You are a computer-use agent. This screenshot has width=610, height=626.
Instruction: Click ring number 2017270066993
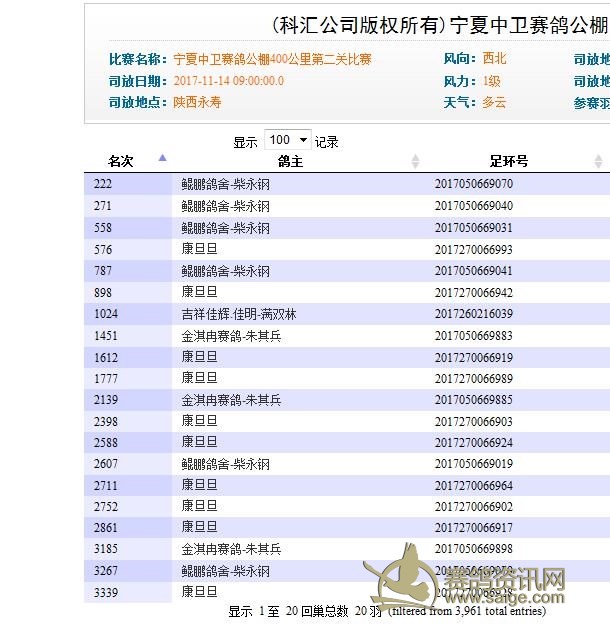click(x=474, y=250)
